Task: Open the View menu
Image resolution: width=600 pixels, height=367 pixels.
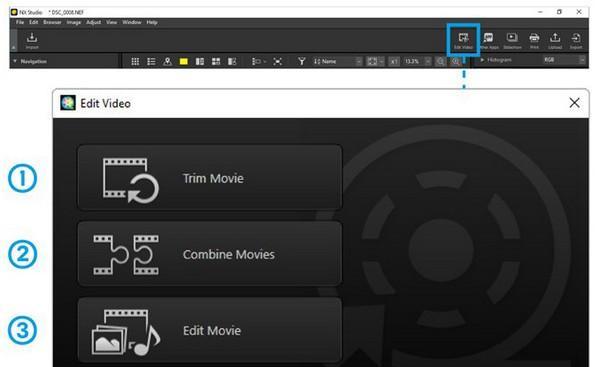Action: [x=111, y=22]
